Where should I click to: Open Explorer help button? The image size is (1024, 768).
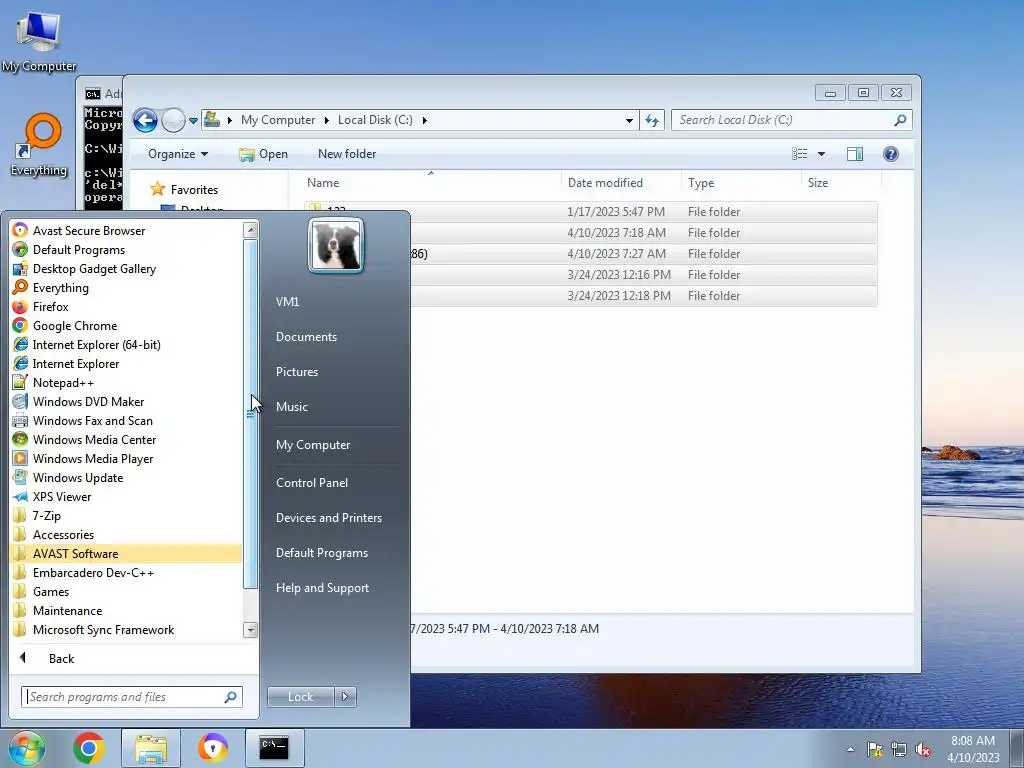(890, 153)
